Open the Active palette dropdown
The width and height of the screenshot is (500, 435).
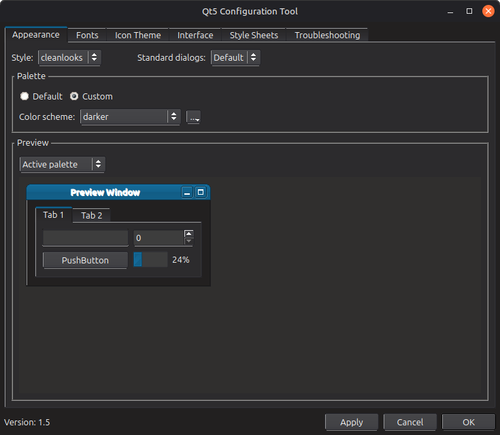(x=62, y=164)
